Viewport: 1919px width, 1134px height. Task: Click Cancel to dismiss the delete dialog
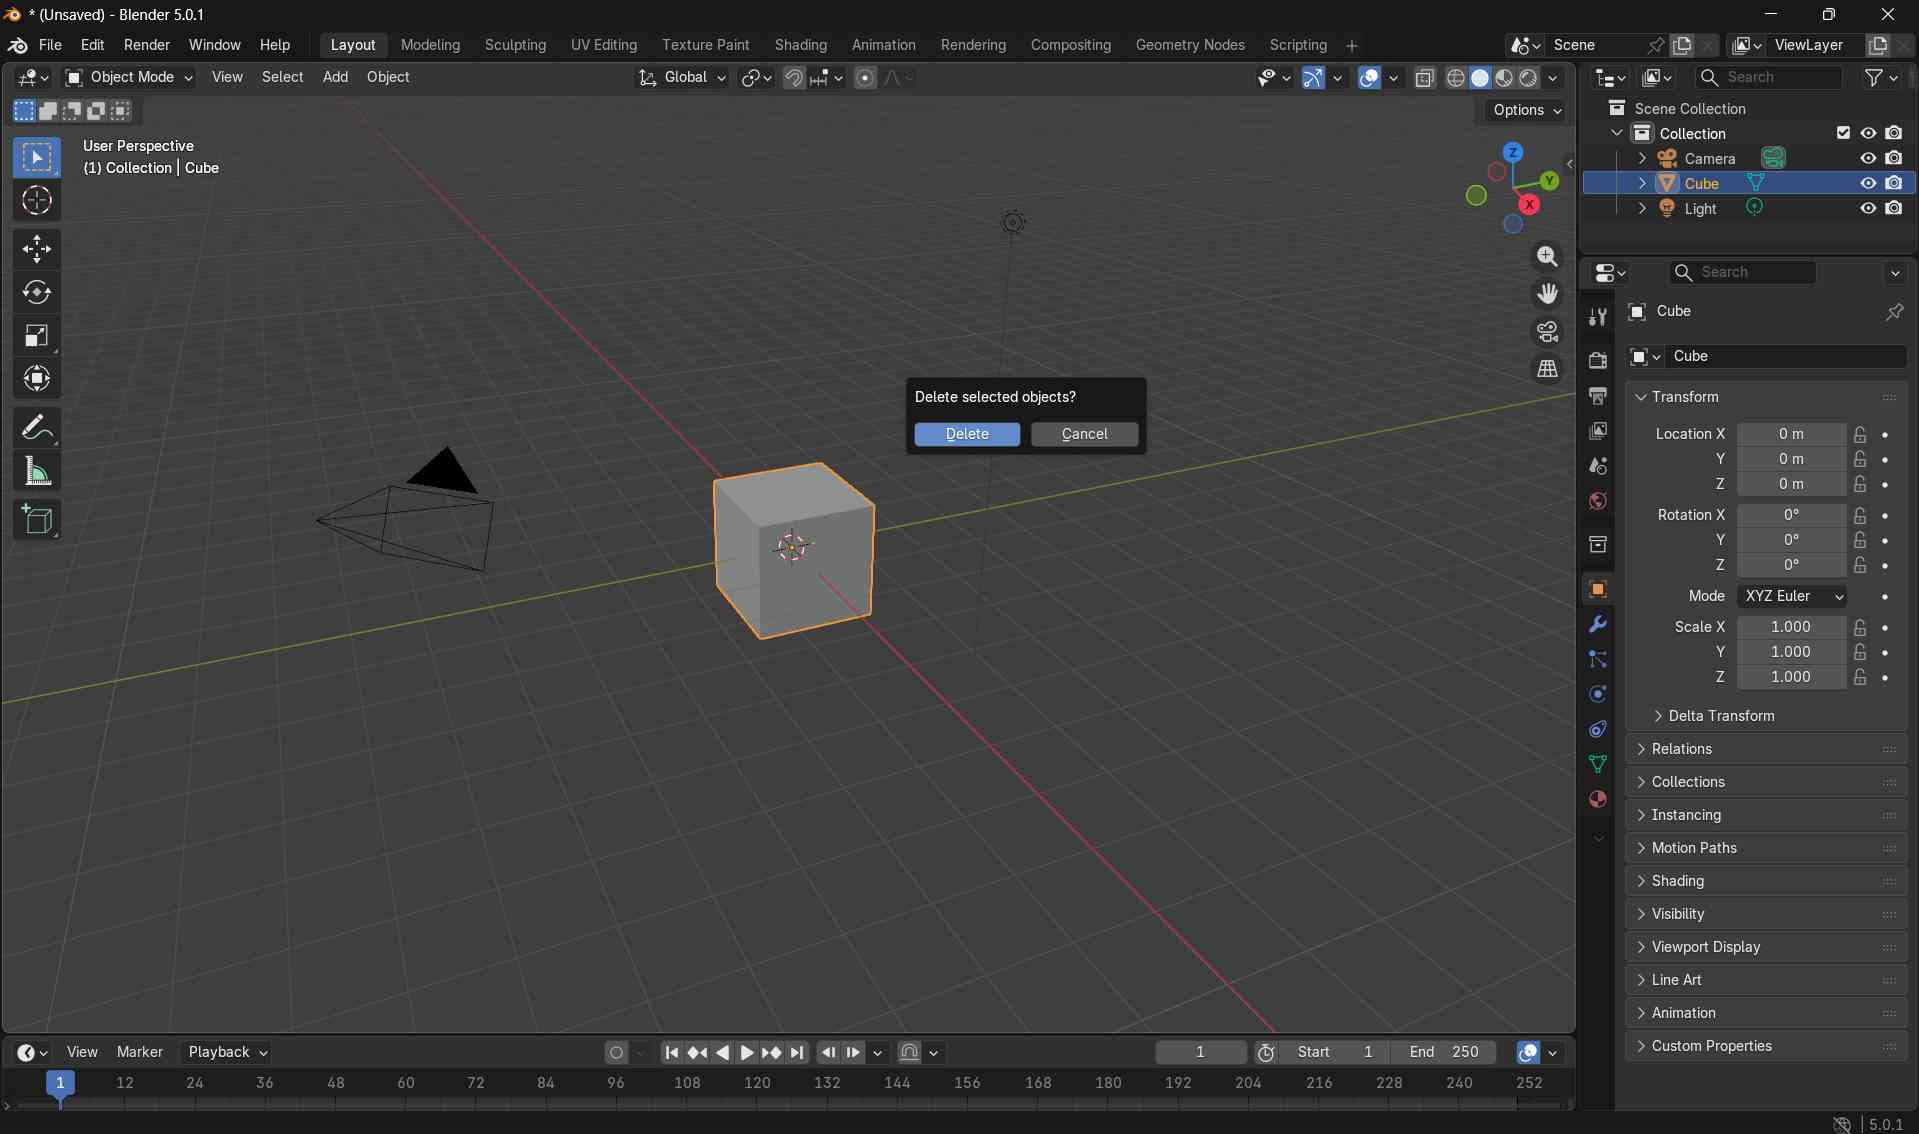coord(1084,434)
